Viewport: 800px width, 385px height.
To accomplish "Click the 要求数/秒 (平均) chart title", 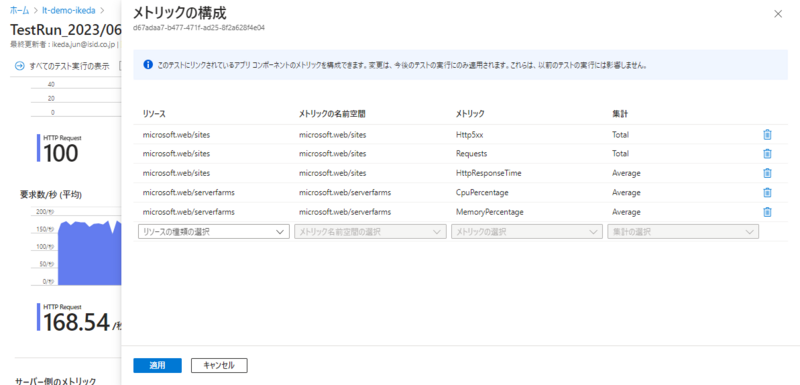I will pos(51,194).
